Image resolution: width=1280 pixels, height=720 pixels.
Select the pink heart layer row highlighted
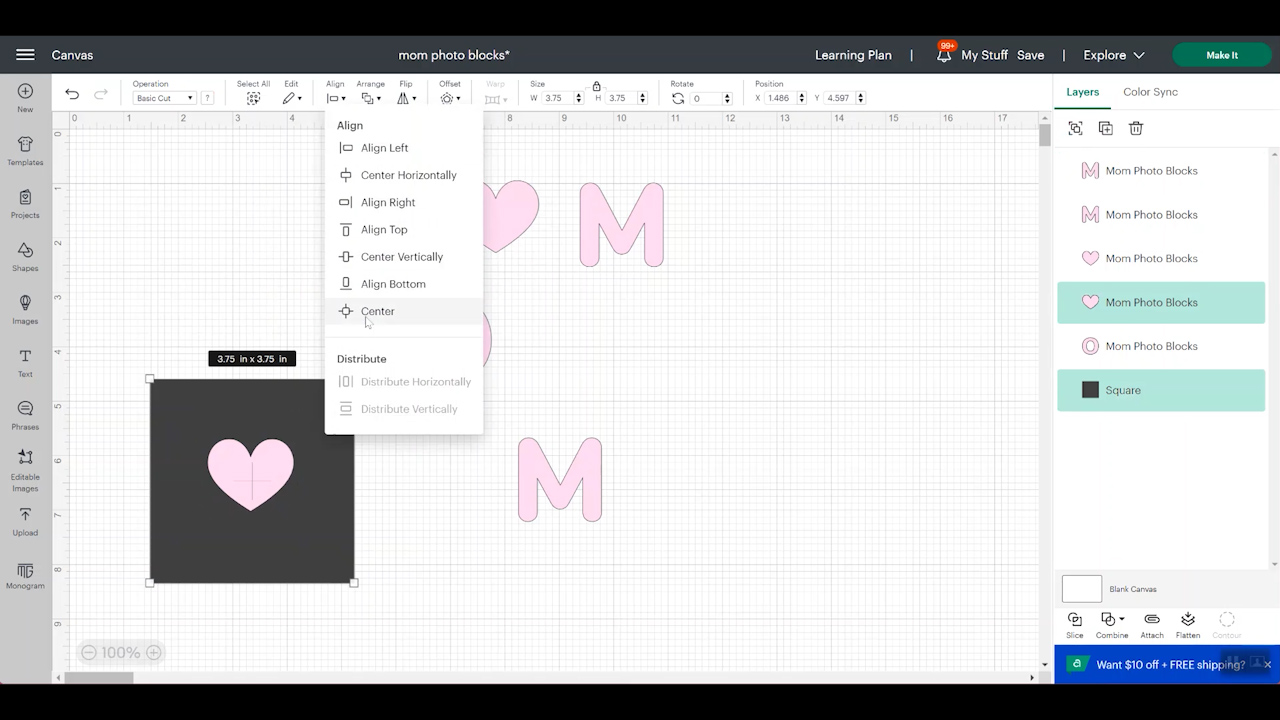click(x=1161, y=302)
